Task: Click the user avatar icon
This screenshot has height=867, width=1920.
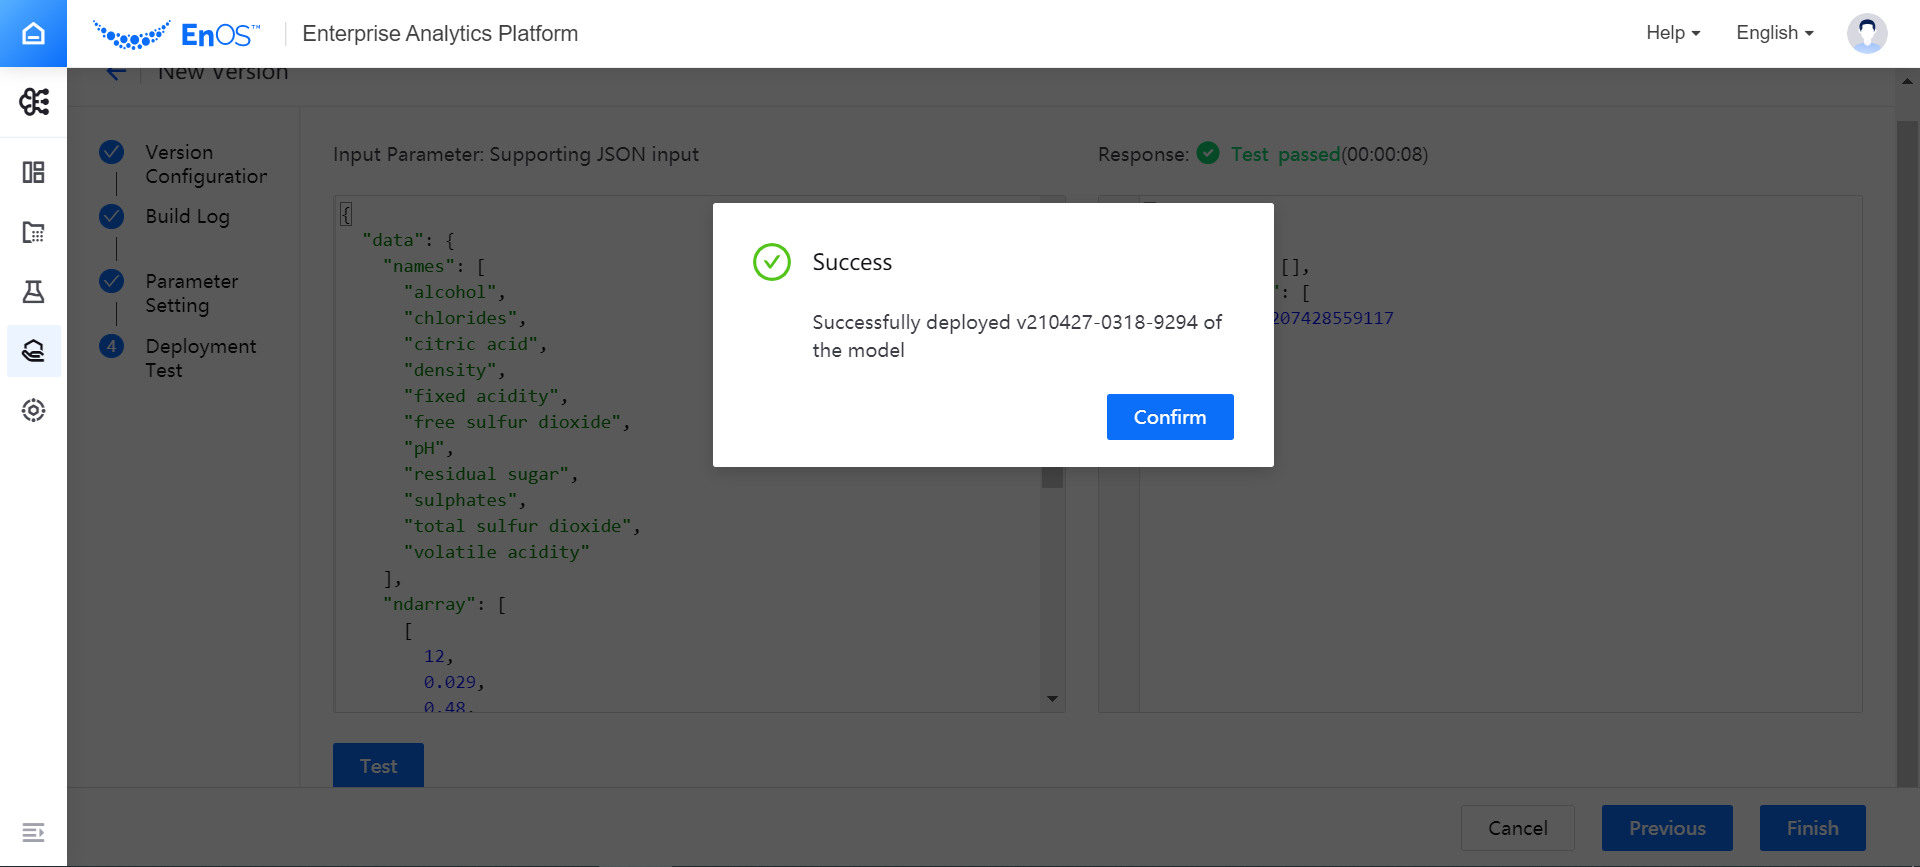Action: click(1867, 33)
